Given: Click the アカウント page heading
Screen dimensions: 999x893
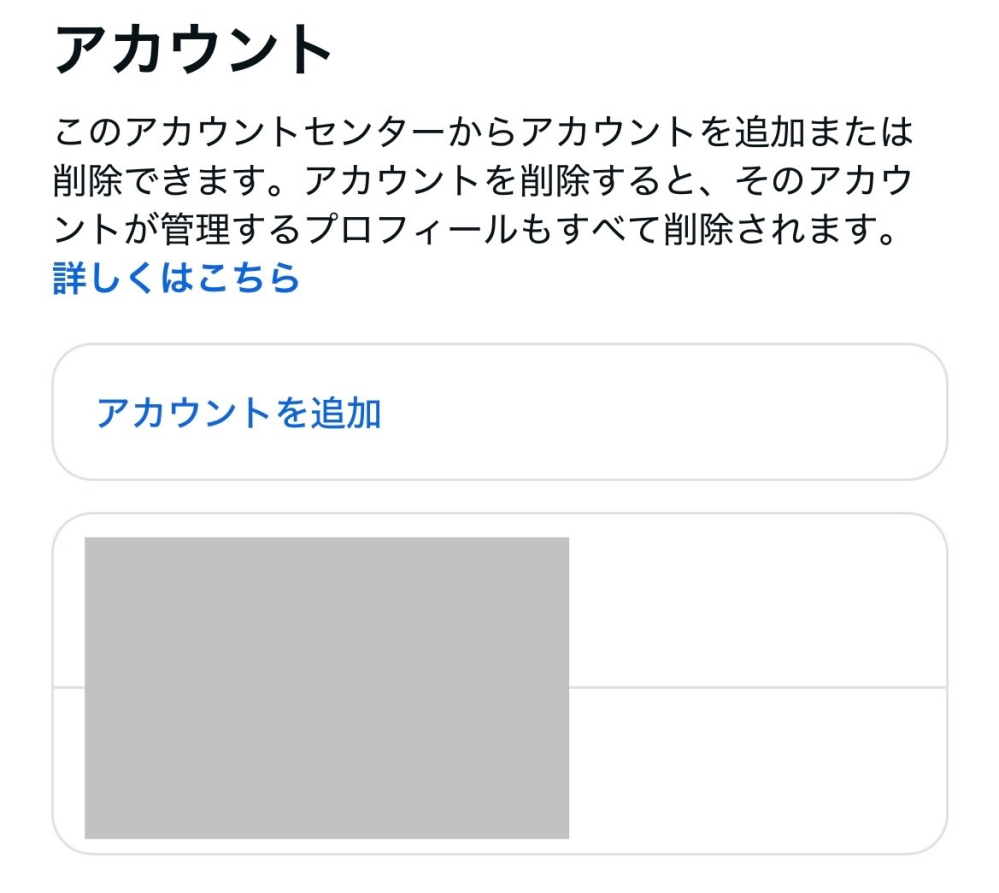Looking at the screenshot, I should (192, 50).
